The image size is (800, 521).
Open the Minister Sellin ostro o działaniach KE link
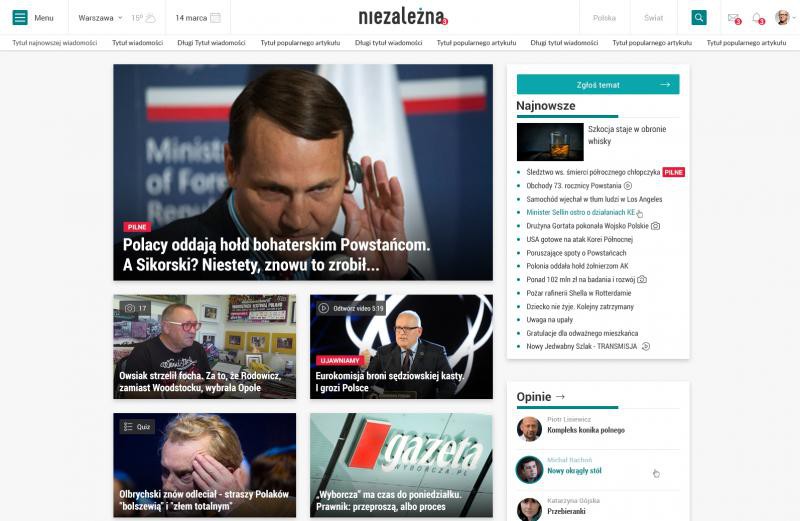(x=581, y=212)
